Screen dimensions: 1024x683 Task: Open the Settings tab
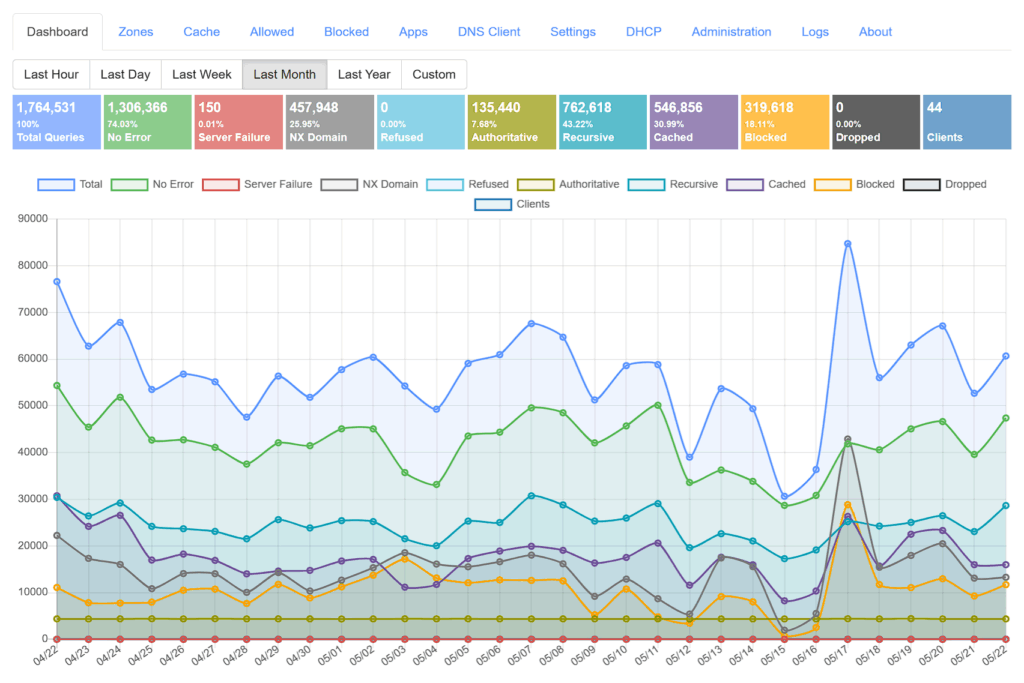[x=572, y=32]
